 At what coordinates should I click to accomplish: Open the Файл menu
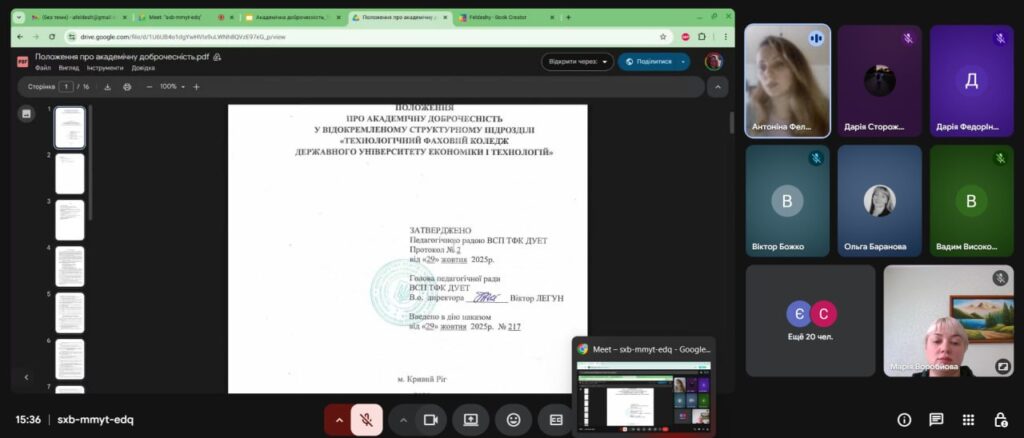coord(43,68)
